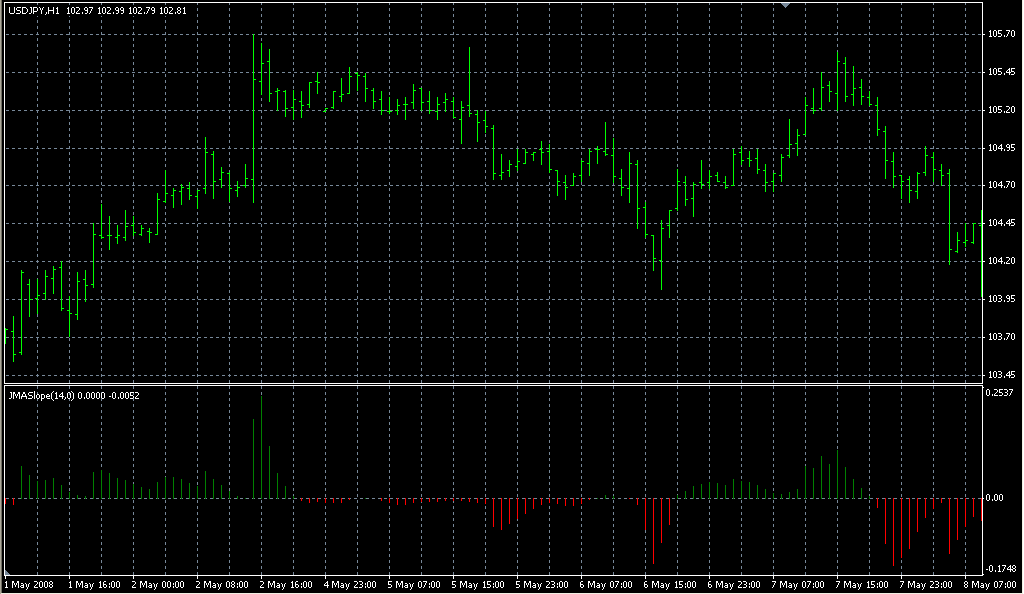The height and width of the screenshot is (594, 1024).
Task: Click the 4 May 23:00 time label
Action: [x=348, y=584]
